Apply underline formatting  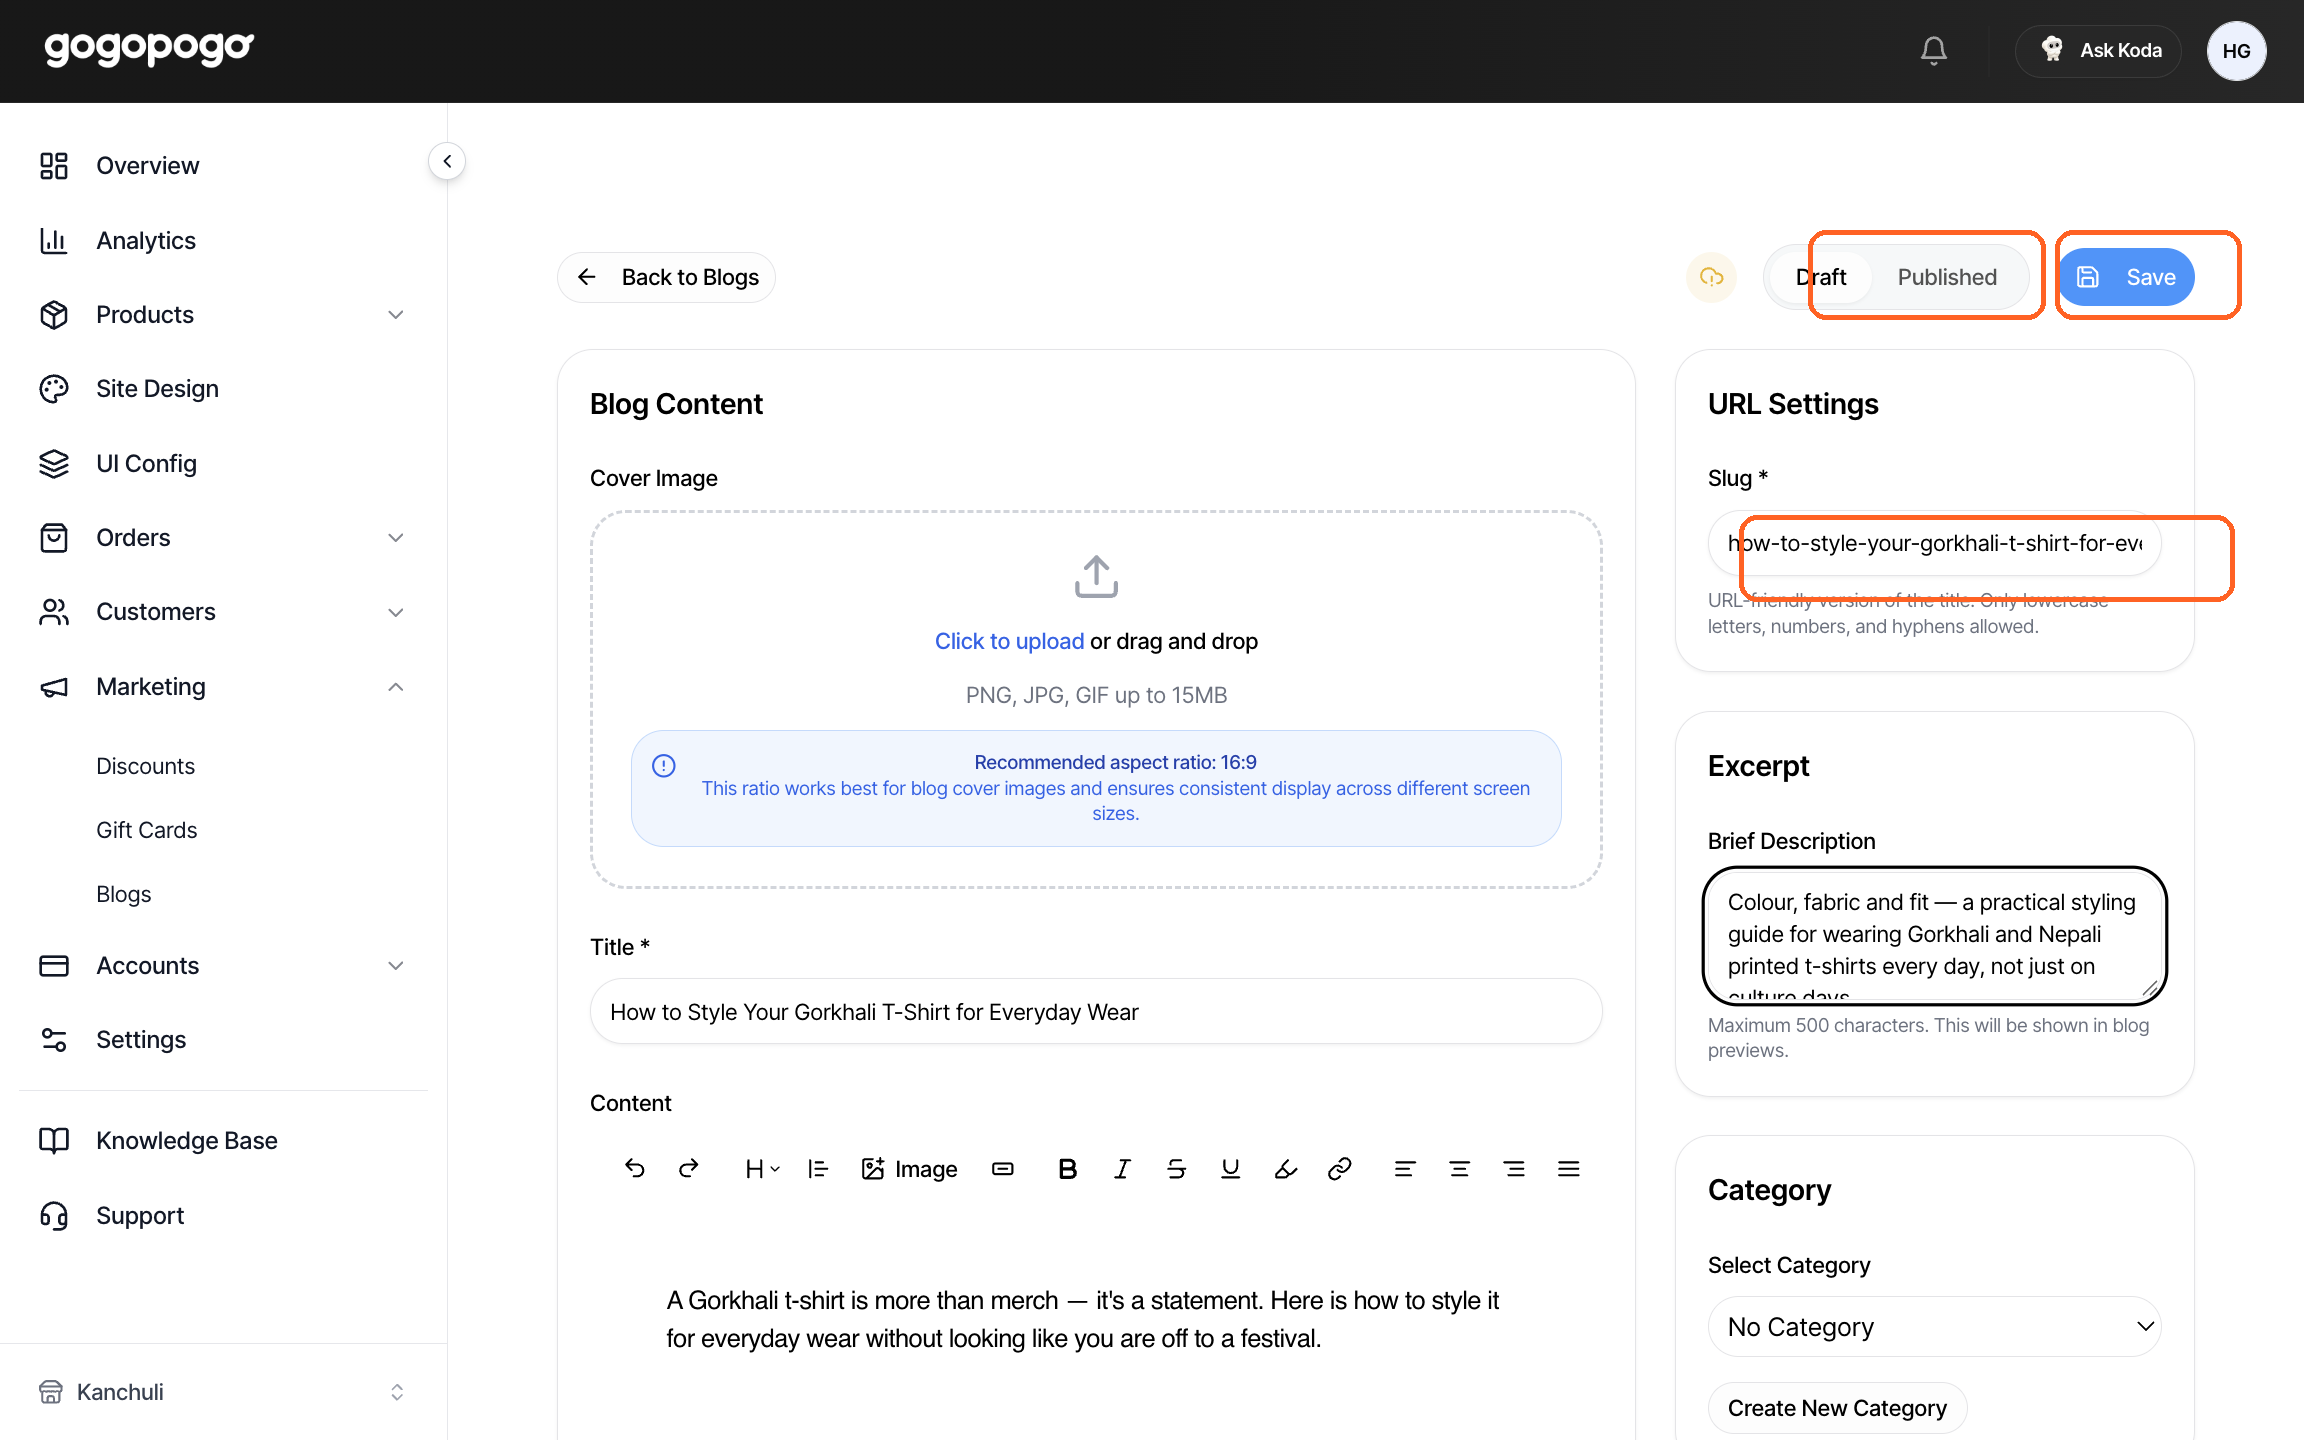(1230, 1168)
